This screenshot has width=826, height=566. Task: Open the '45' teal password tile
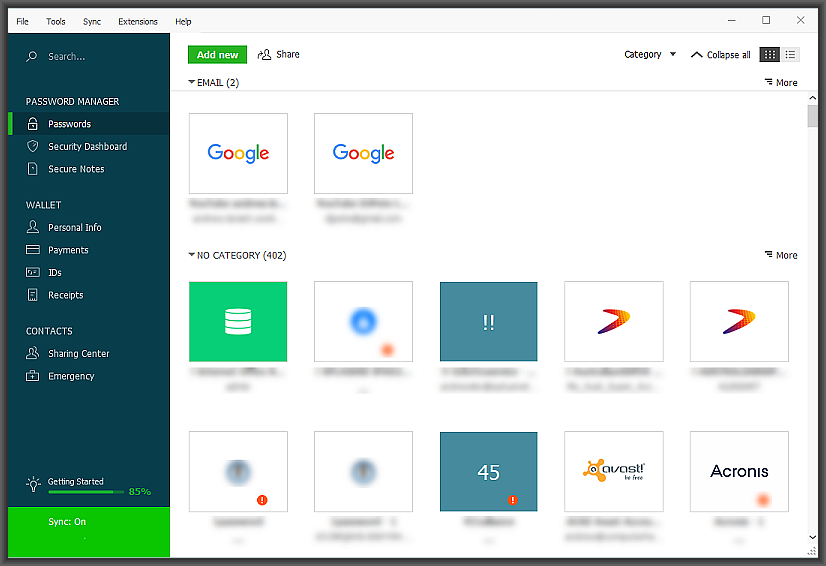coord(488,472)
